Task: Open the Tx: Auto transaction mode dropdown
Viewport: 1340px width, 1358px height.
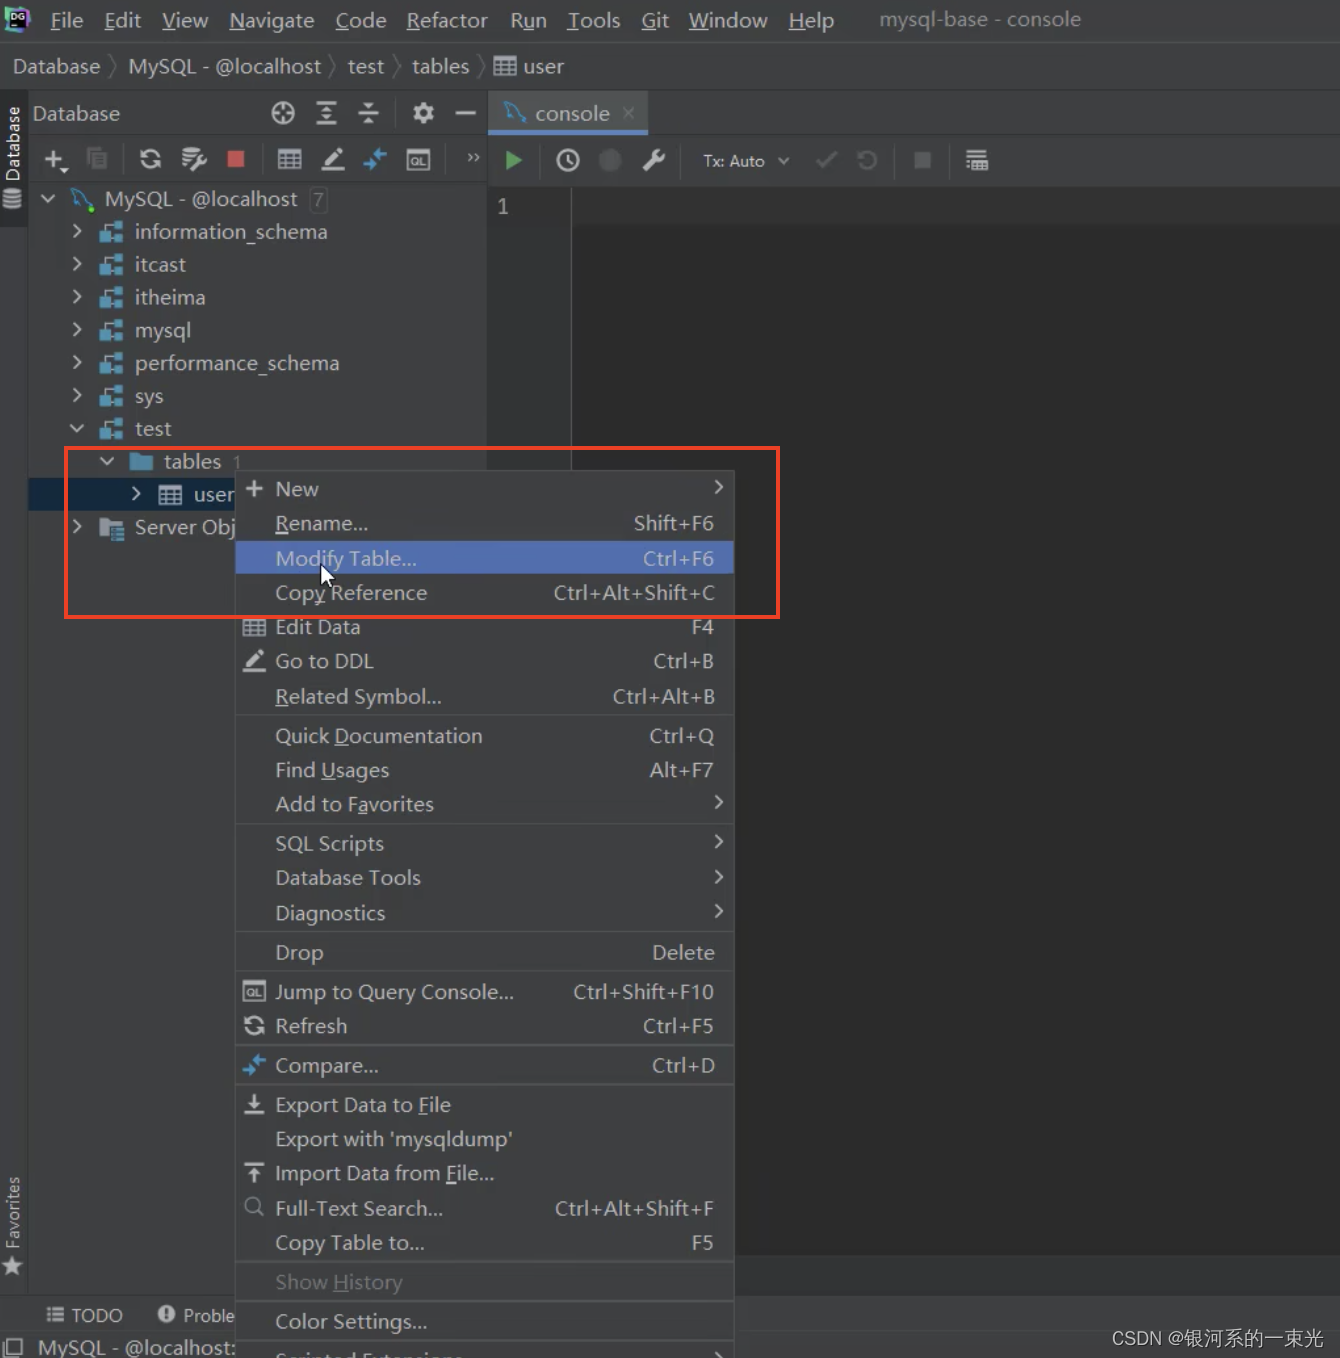Action: pos(746,161)
